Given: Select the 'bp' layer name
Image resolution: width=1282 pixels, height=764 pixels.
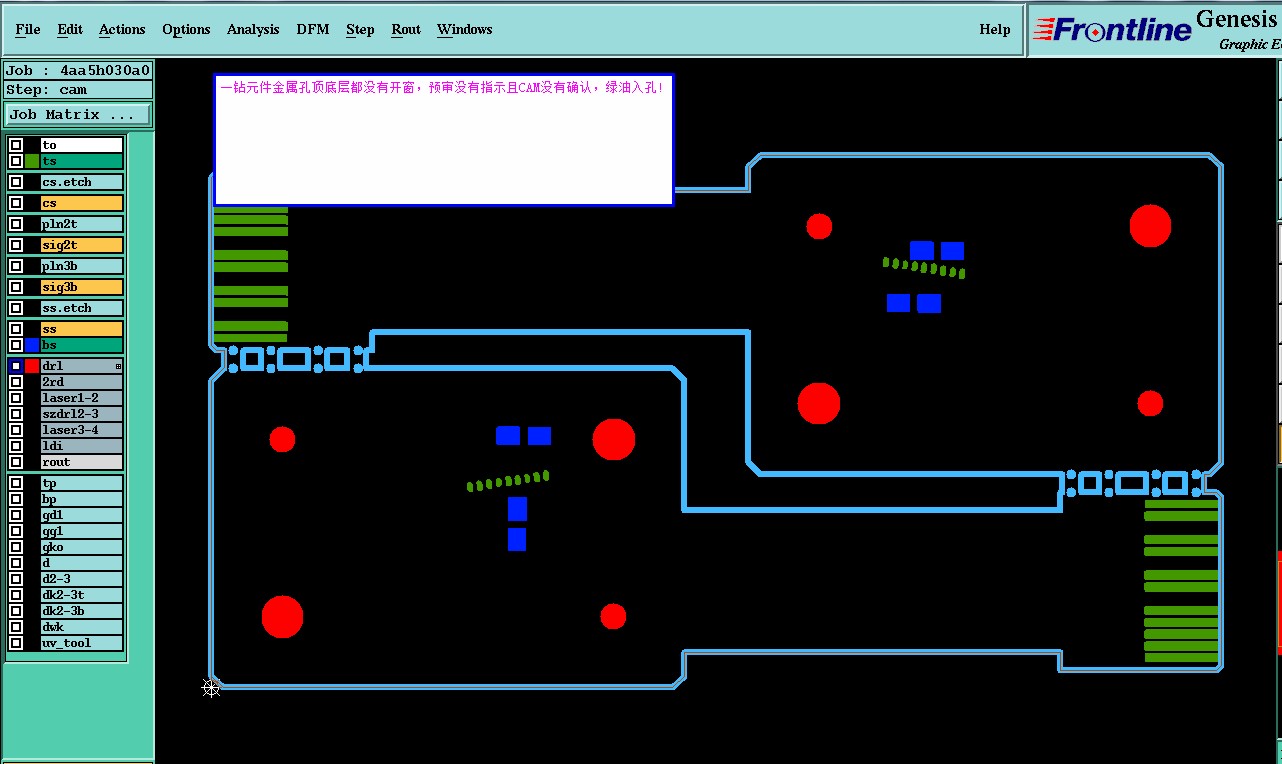Looking at the screenshot, I should pos(82,499).
